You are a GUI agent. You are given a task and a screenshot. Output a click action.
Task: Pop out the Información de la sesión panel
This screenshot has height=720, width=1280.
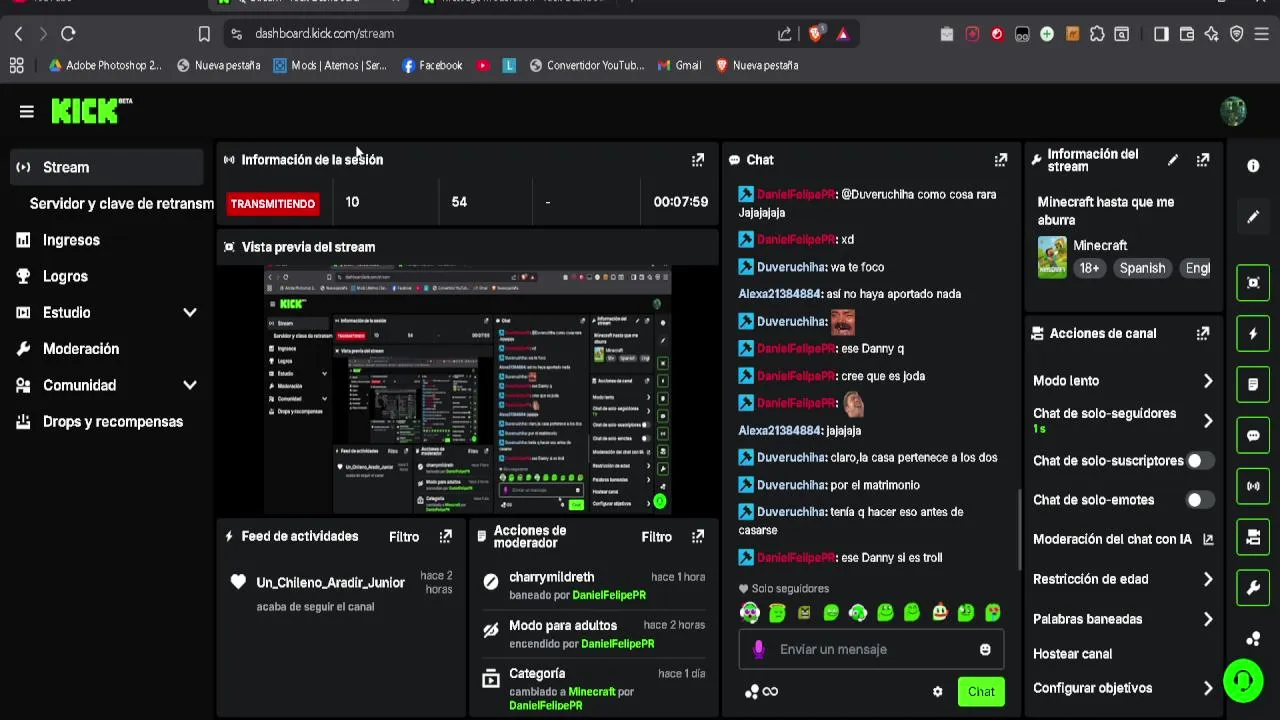pyautogui.click(x=698, y=160)
